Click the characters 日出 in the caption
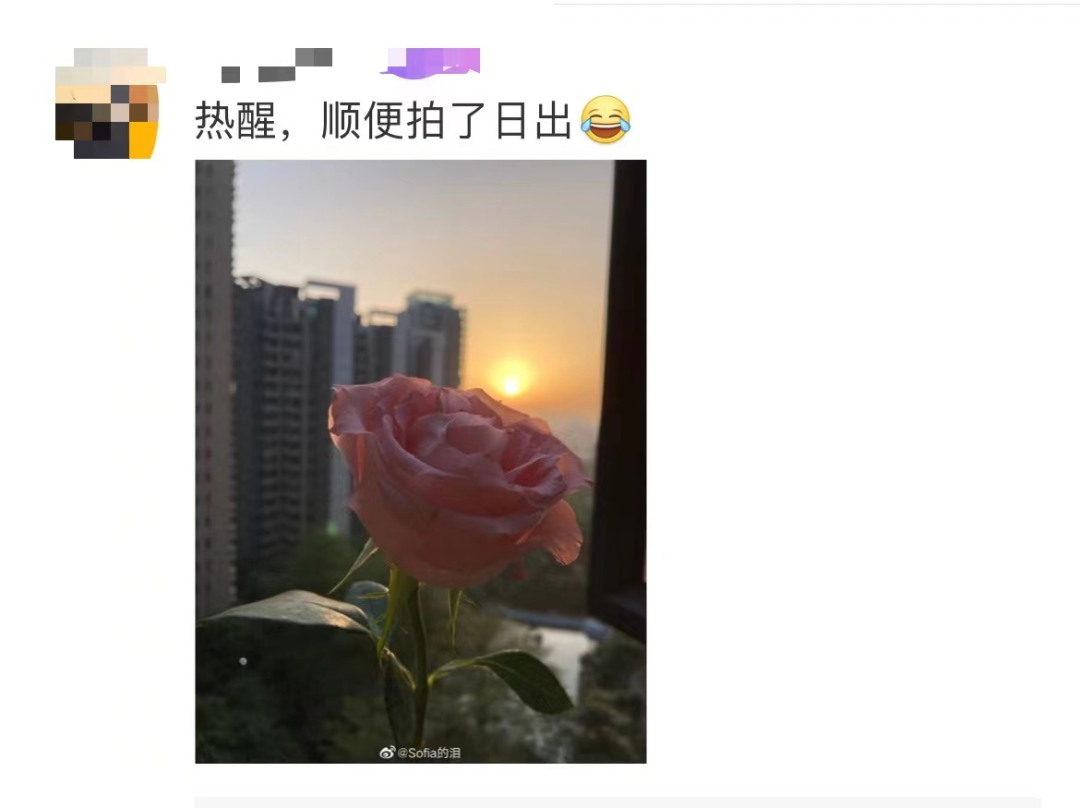This screenshot has width=1080, height=808. coord(534,121)
